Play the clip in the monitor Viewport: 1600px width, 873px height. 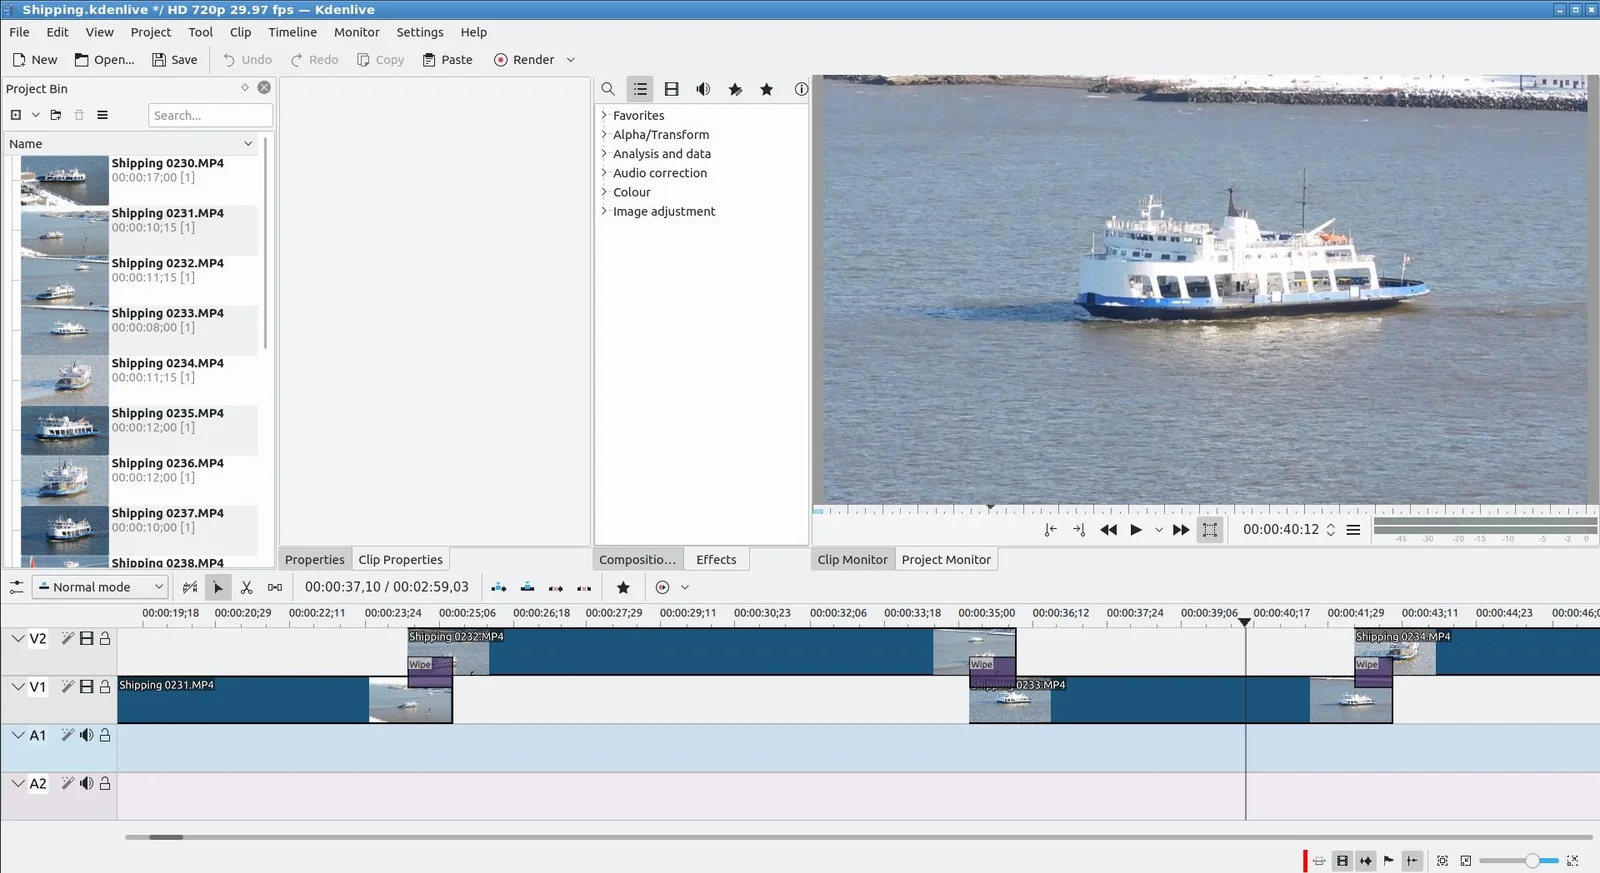(1136, 530)
